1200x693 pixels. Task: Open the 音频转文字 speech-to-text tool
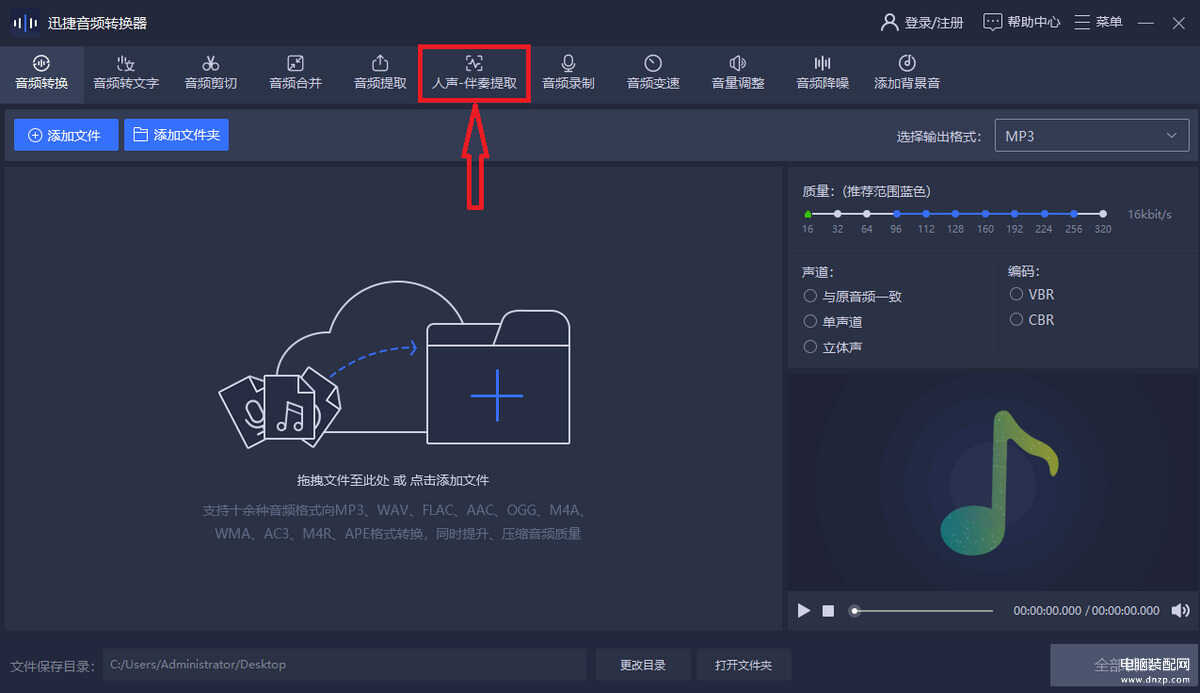click(x=126, y=72)
